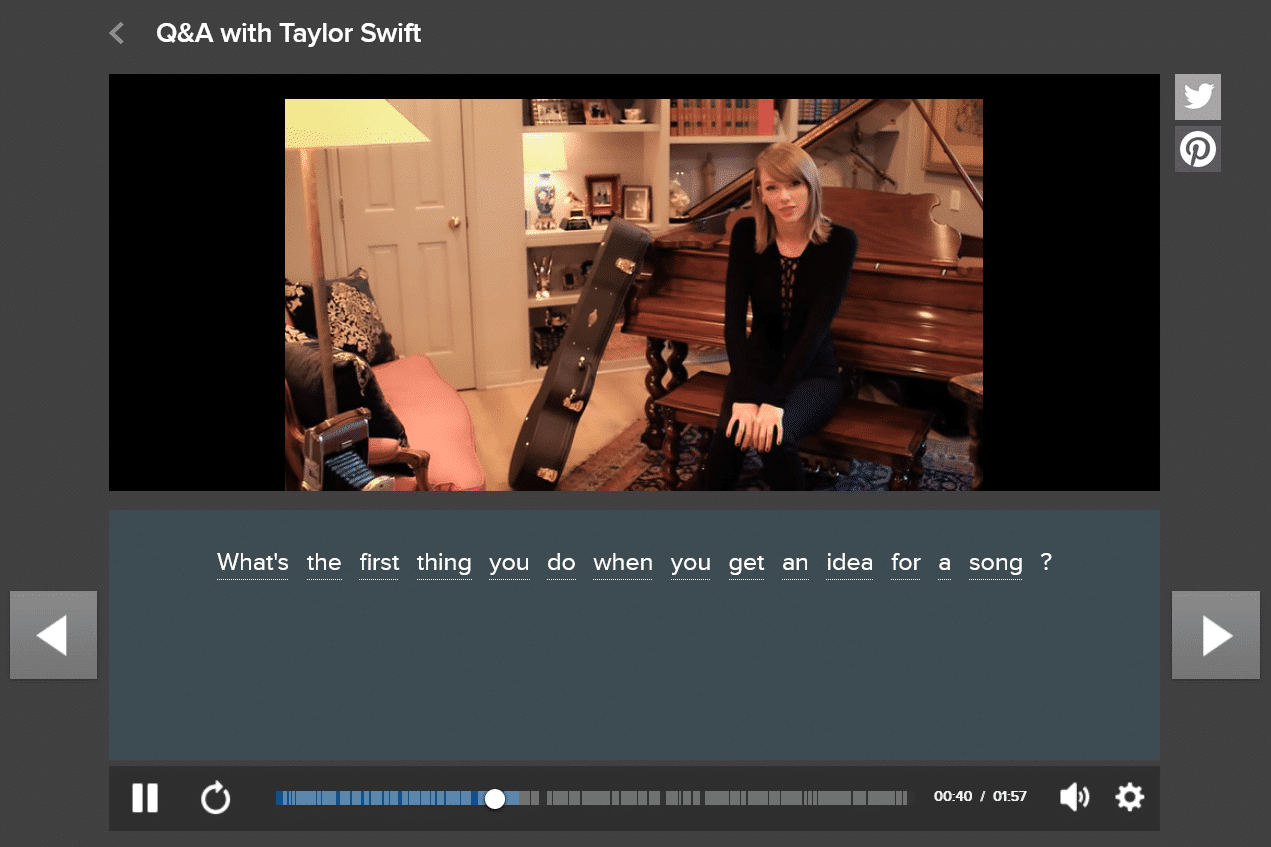Image resolution: width=1271 pixels, height=847 pixels.
Task: Replay the current caption line
Action: 215,798
